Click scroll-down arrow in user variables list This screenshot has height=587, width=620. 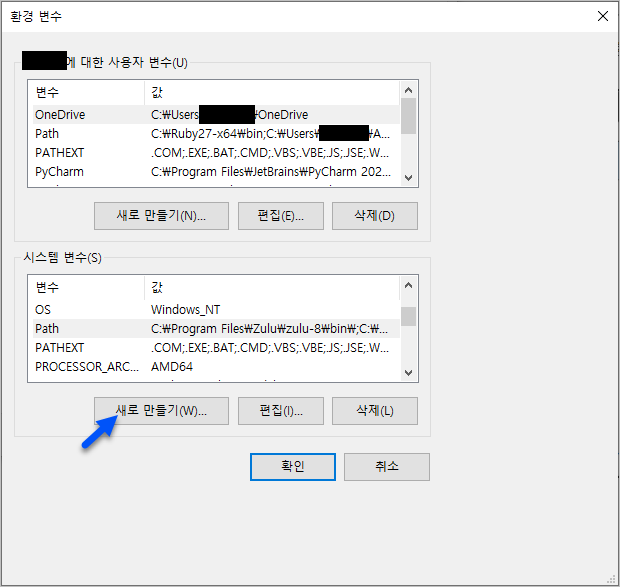pos(408,177)
